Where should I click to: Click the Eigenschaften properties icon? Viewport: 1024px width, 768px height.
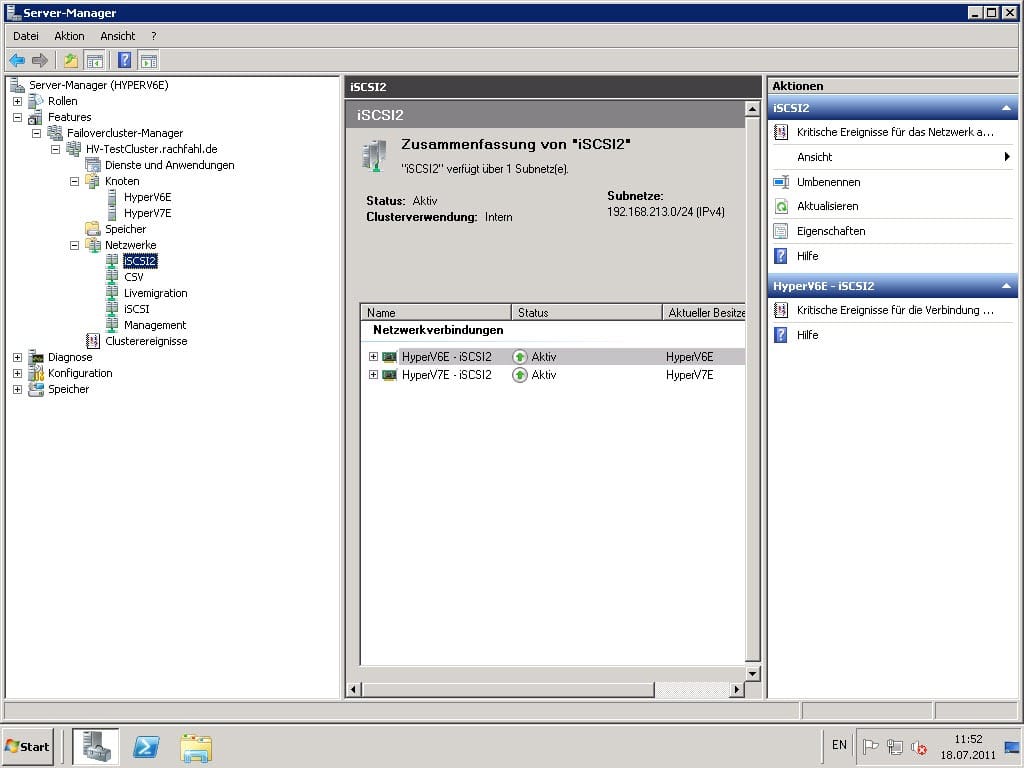click(x=781, y=231)
